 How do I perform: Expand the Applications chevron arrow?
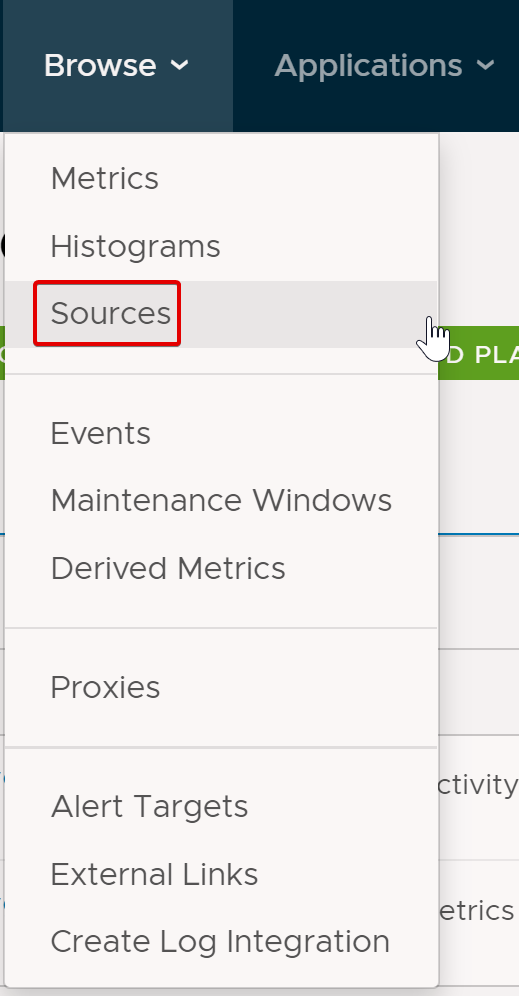[485, 65]
